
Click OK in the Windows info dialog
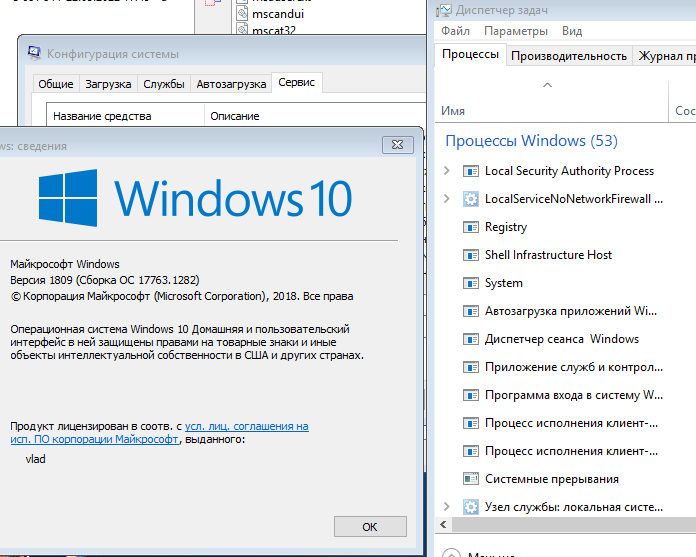(370, 527)
